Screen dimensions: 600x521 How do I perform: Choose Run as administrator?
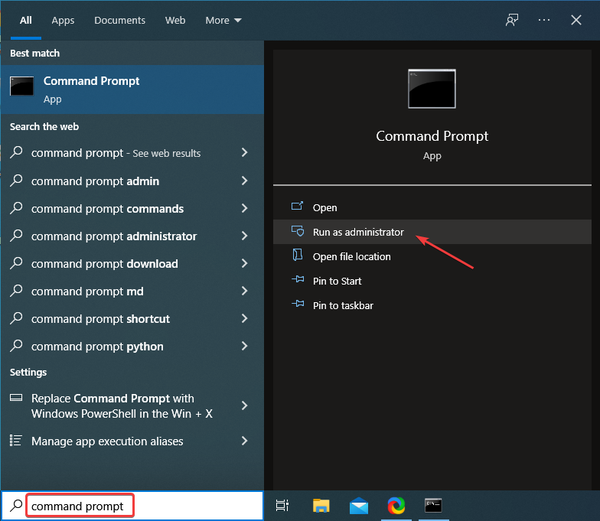pyautogui.click(x=358, y=232)
